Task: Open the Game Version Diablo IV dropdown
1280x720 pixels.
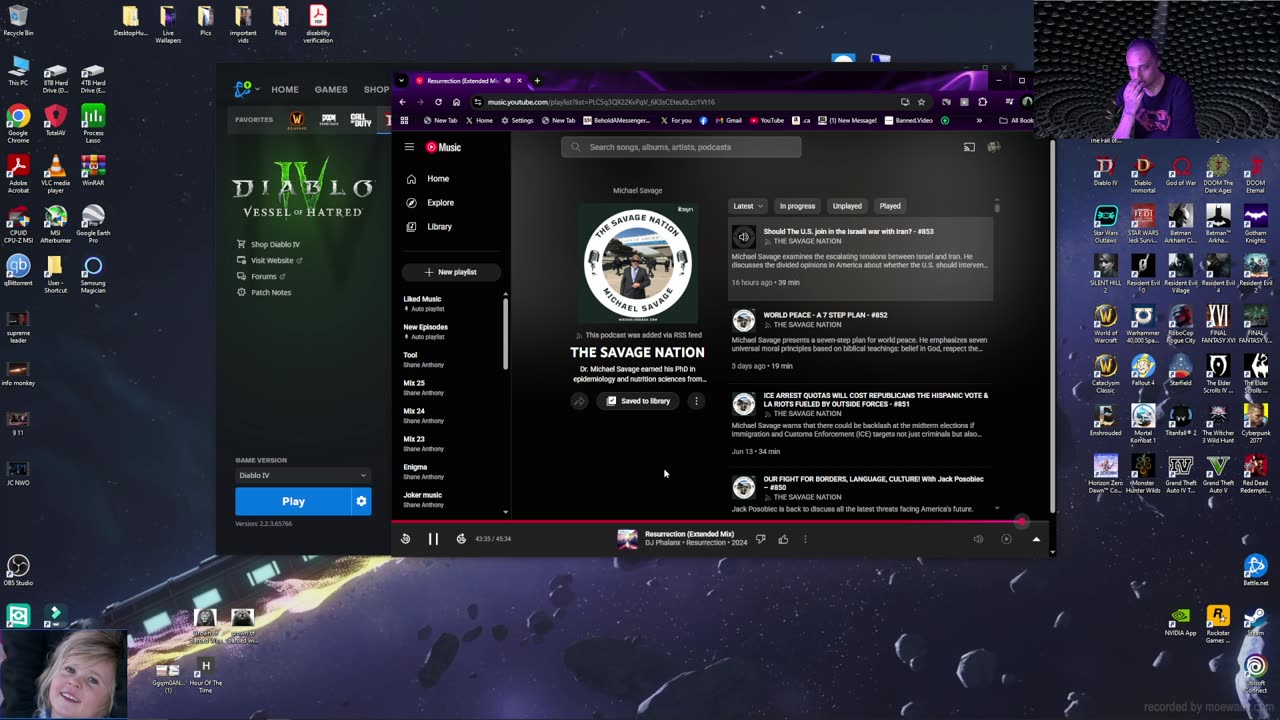Action: coord(302,476)
